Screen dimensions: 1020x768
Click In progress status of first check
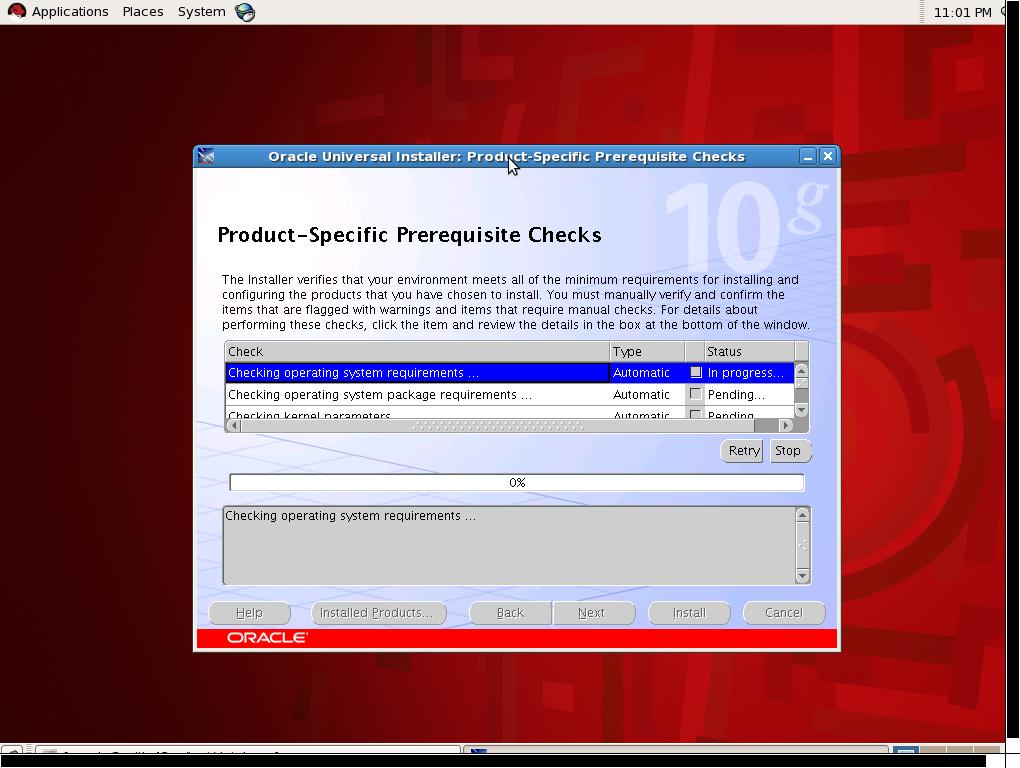point(745,373)
